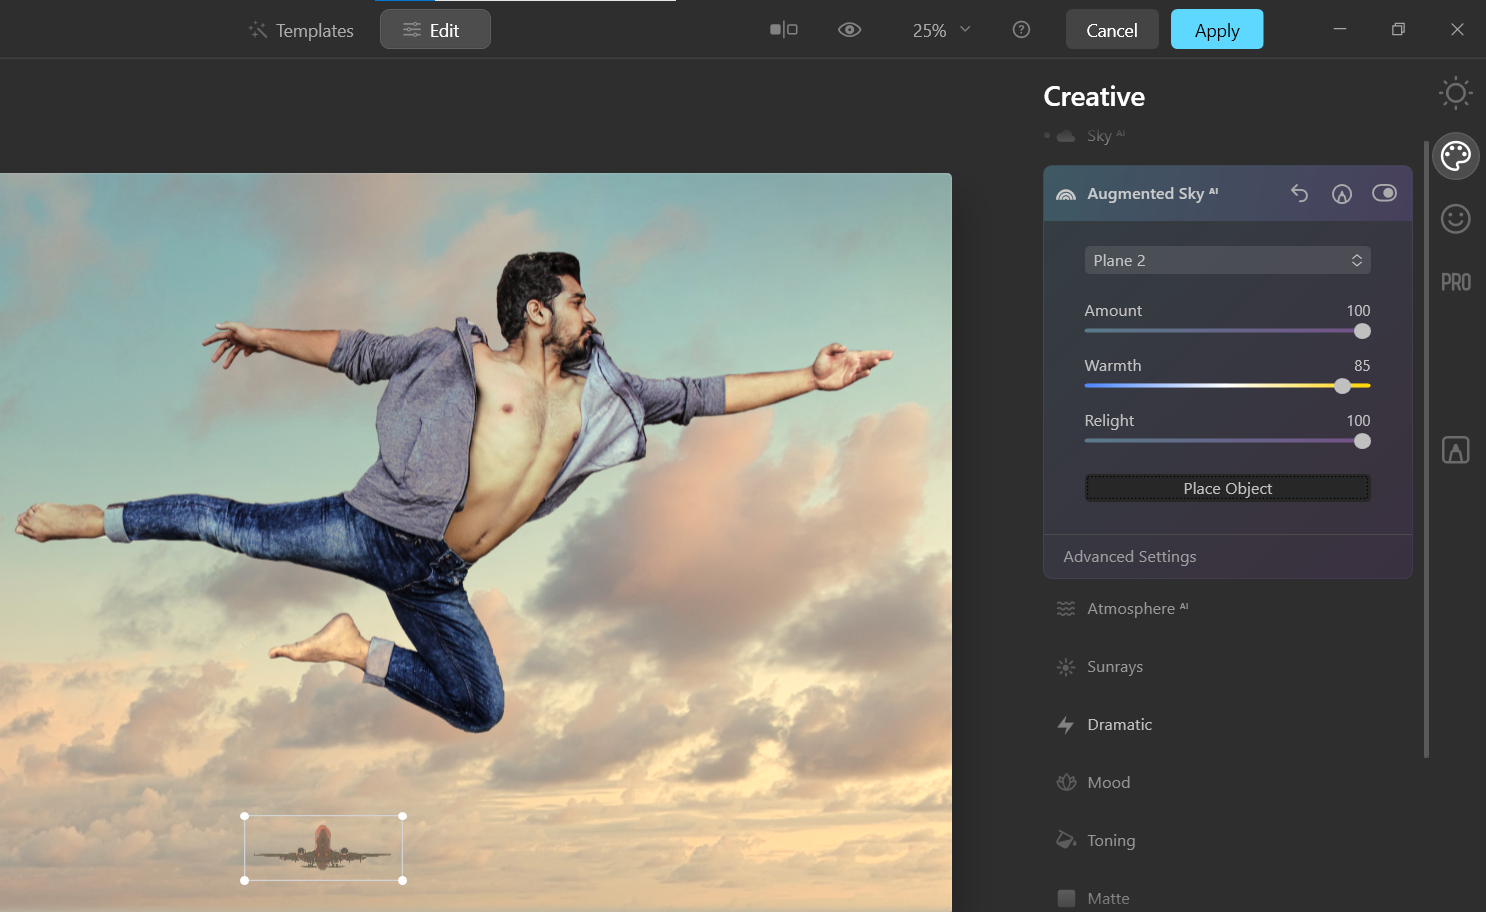The width and height of the screenshot is (1486, 912).
Task: Click the Amount value 100
Action: 1358,310
